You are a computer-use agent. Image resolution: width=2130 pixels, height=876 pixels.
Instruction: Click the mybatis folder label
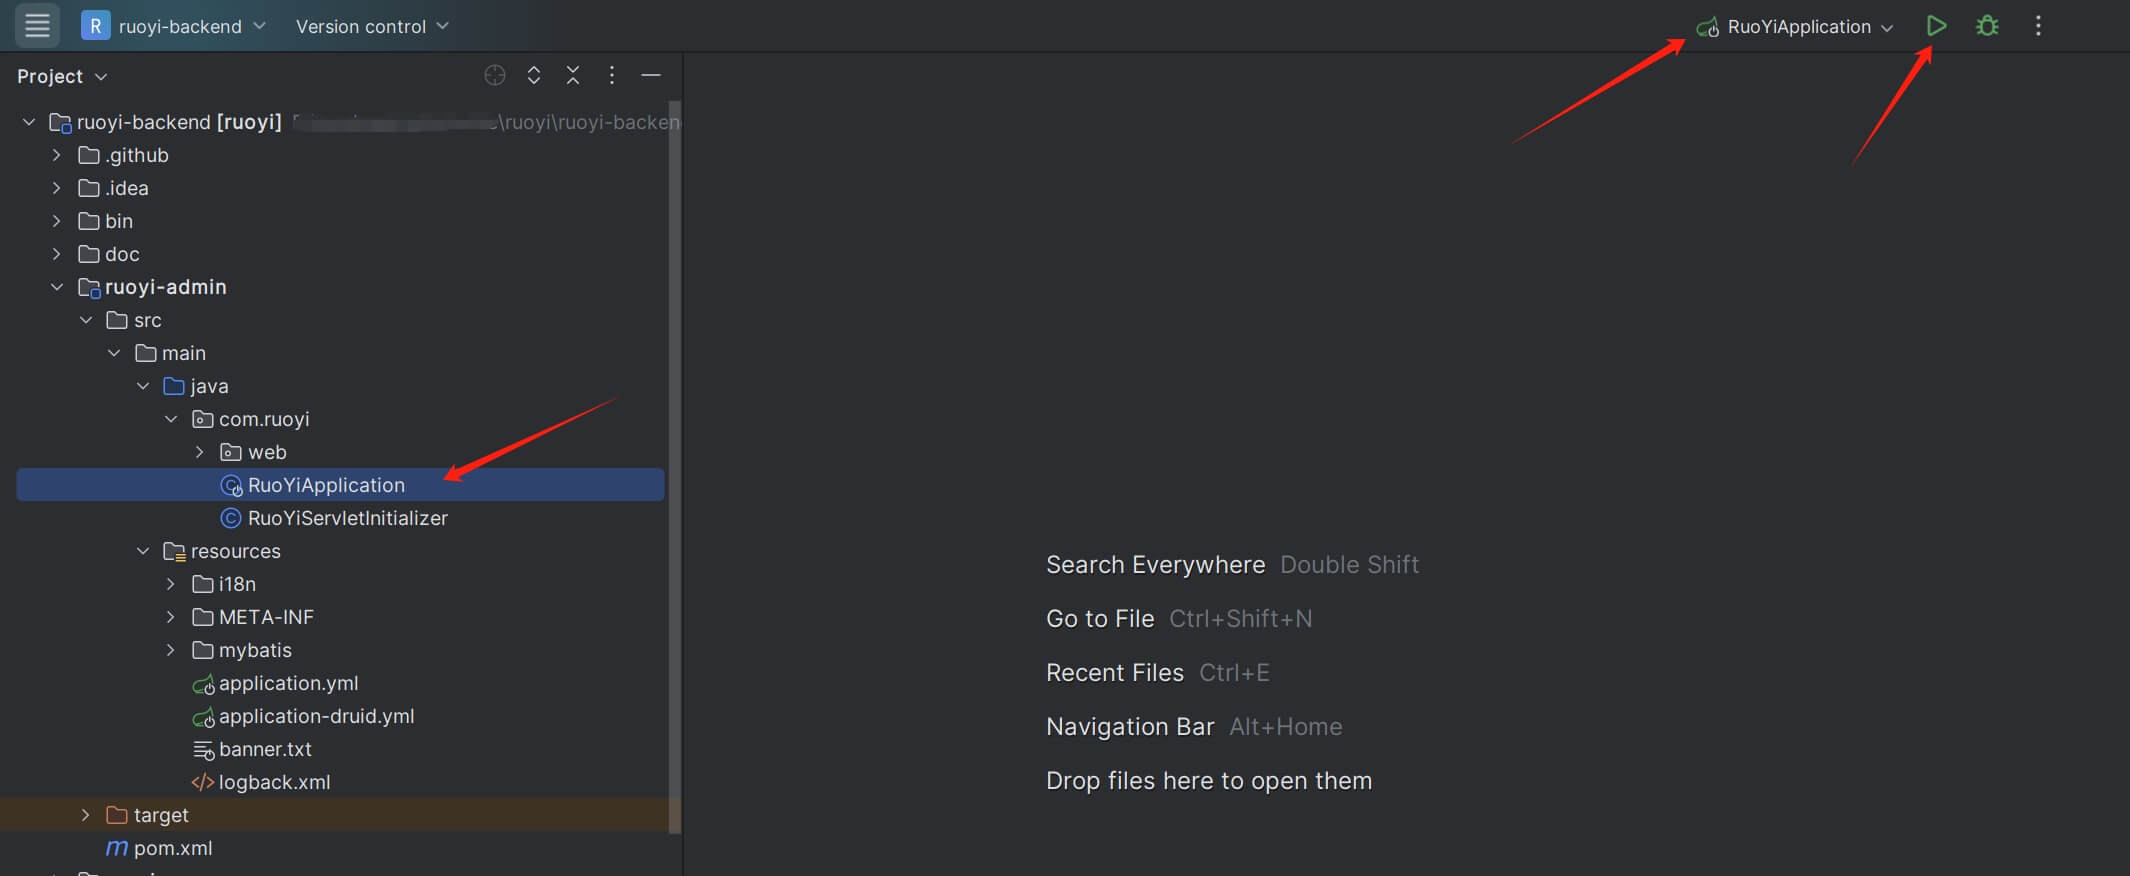click(x=255, y=650)
